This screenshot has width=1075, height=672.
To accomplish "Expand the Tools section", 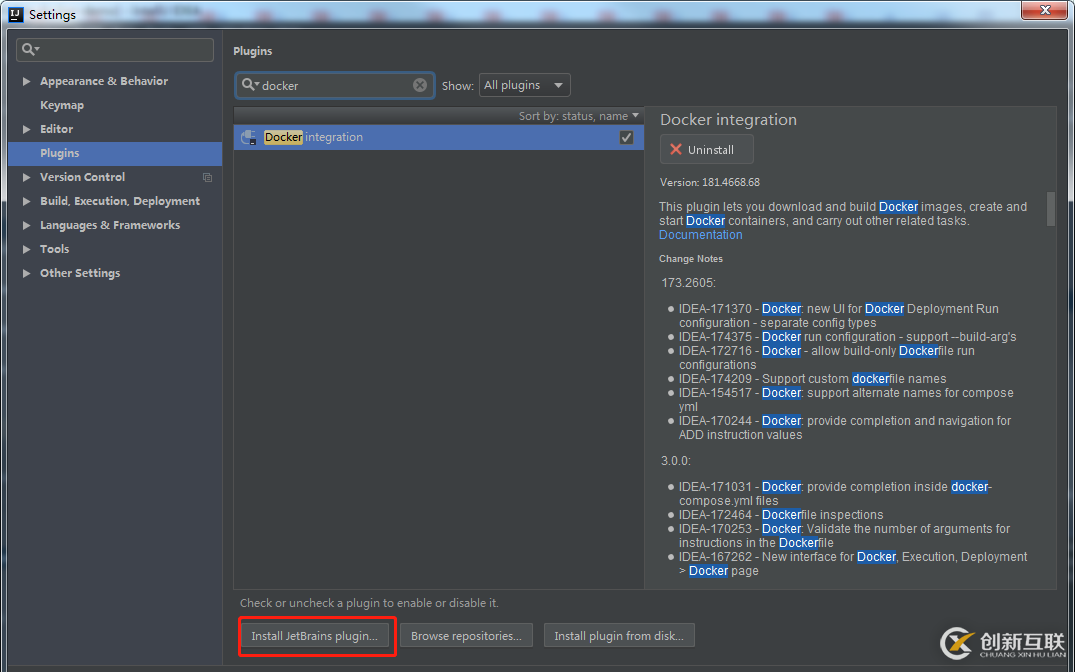I will [x=27, y=249].
